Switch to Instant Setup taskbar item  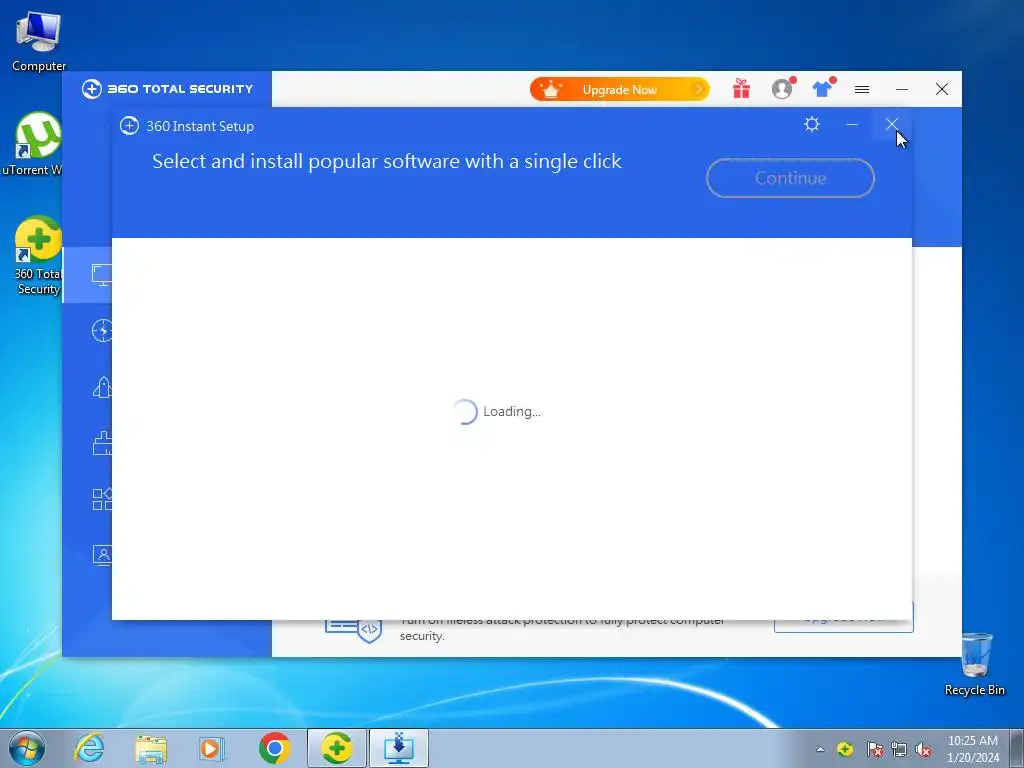coord(398,748)
